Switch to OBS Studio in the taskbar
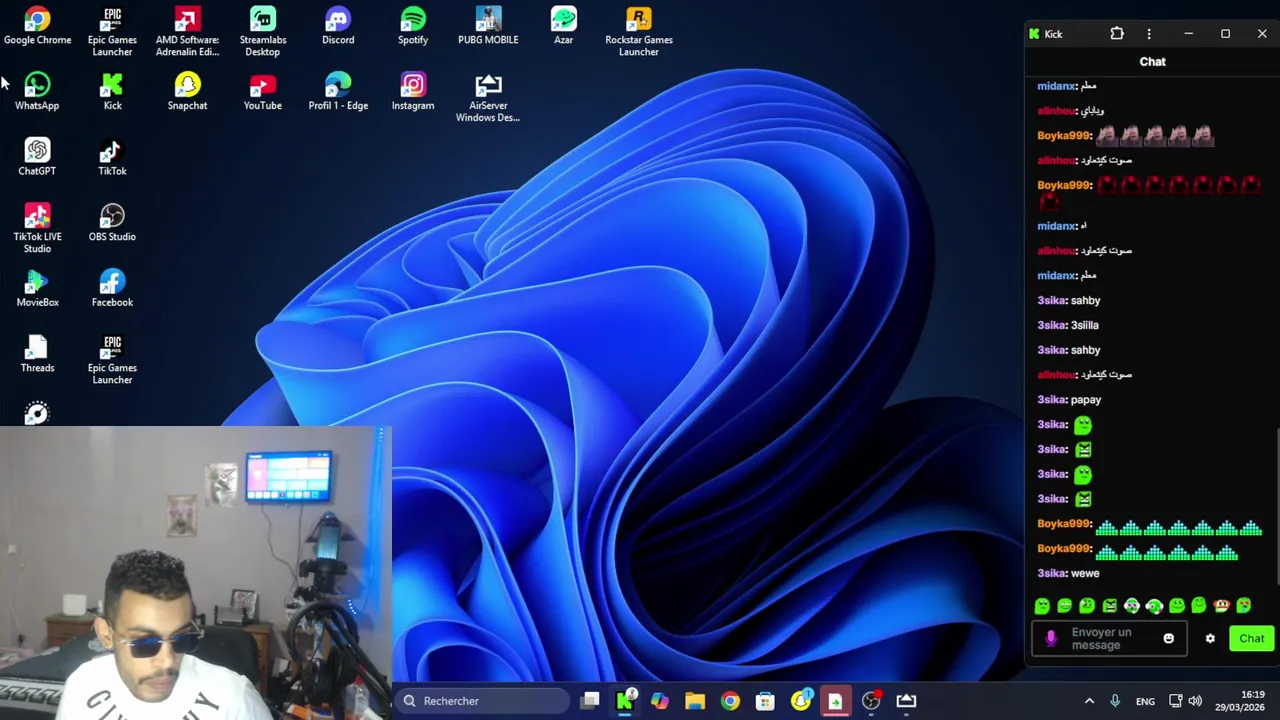Image resolution: width=1280 pixels, height=720 pixels. pos(871,701)
